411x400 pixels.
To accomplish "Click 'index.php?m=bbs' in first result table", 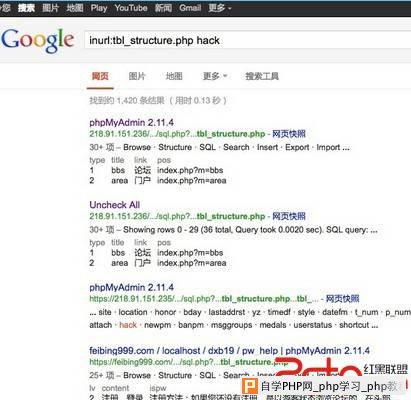I will (190, 170).
